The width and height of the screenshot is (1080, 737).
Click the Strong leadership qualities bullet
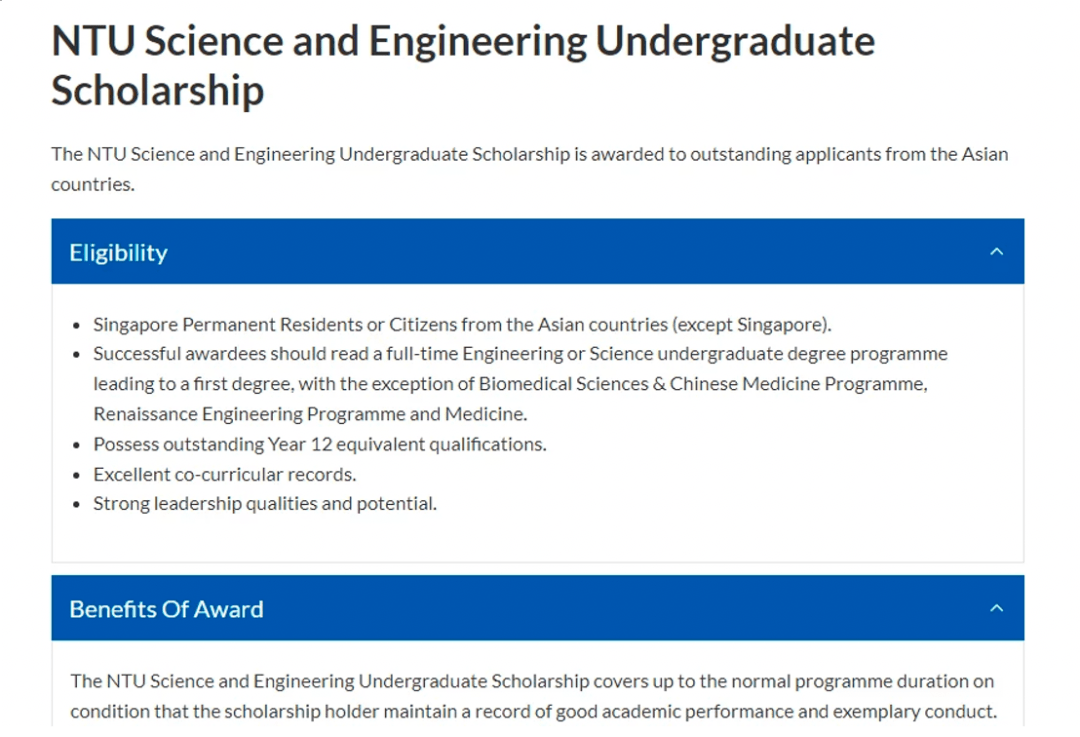click(265, 504)
